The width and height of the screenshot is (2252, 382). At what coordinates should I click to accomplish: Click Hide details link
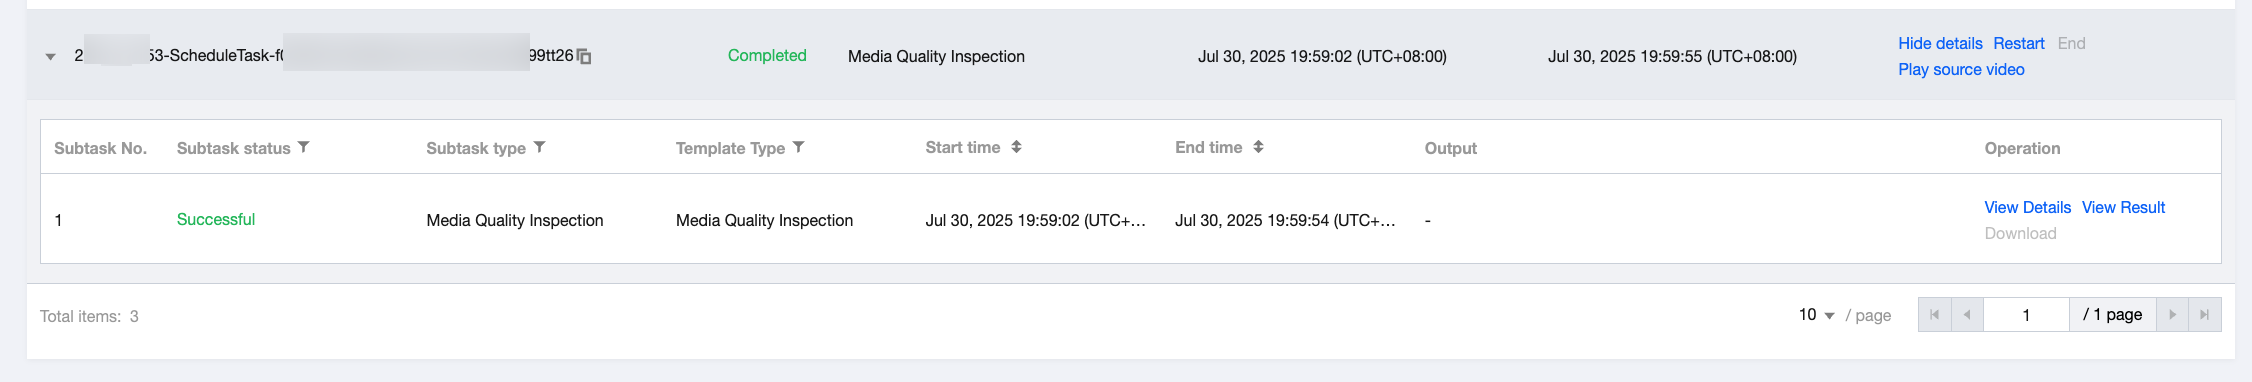click(1940, 43)
